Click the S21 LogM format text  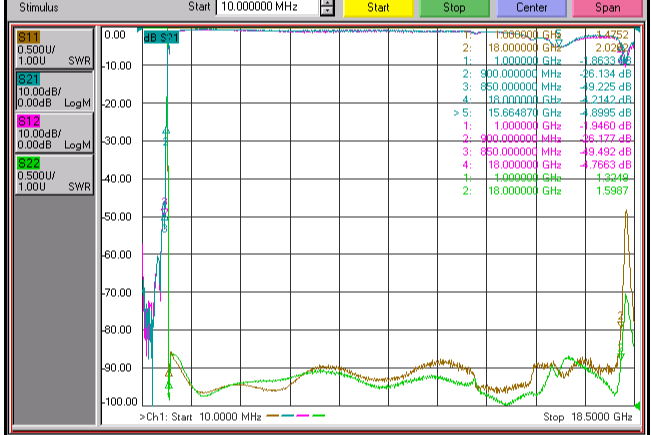click(77, 103)
